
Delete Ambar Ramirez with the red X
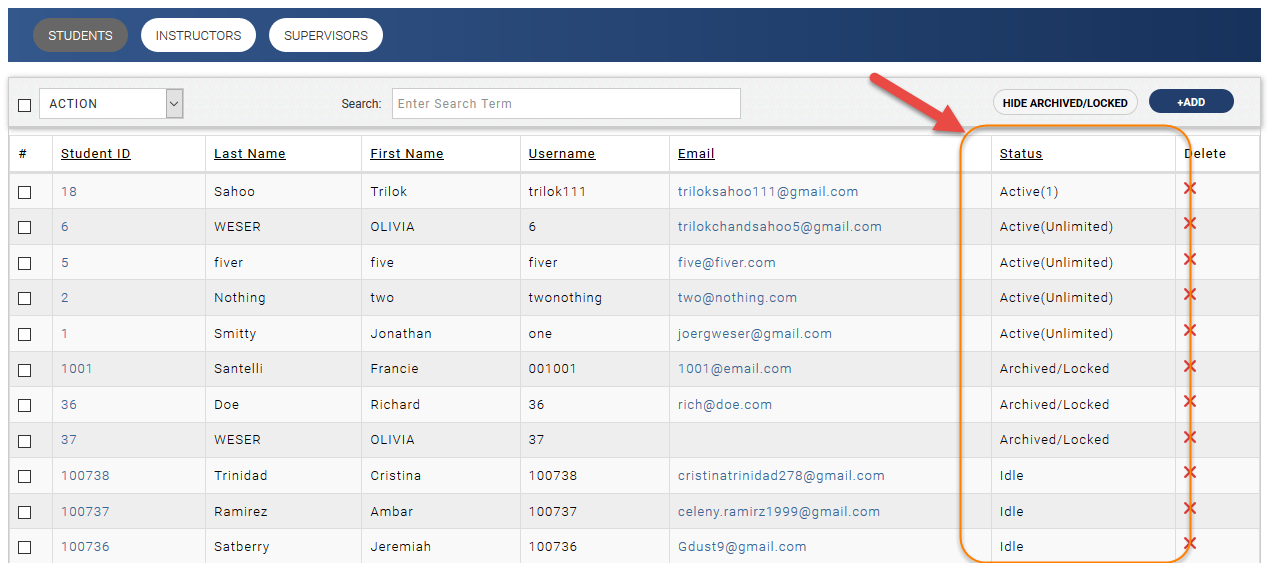click(x=1190, y=508)
